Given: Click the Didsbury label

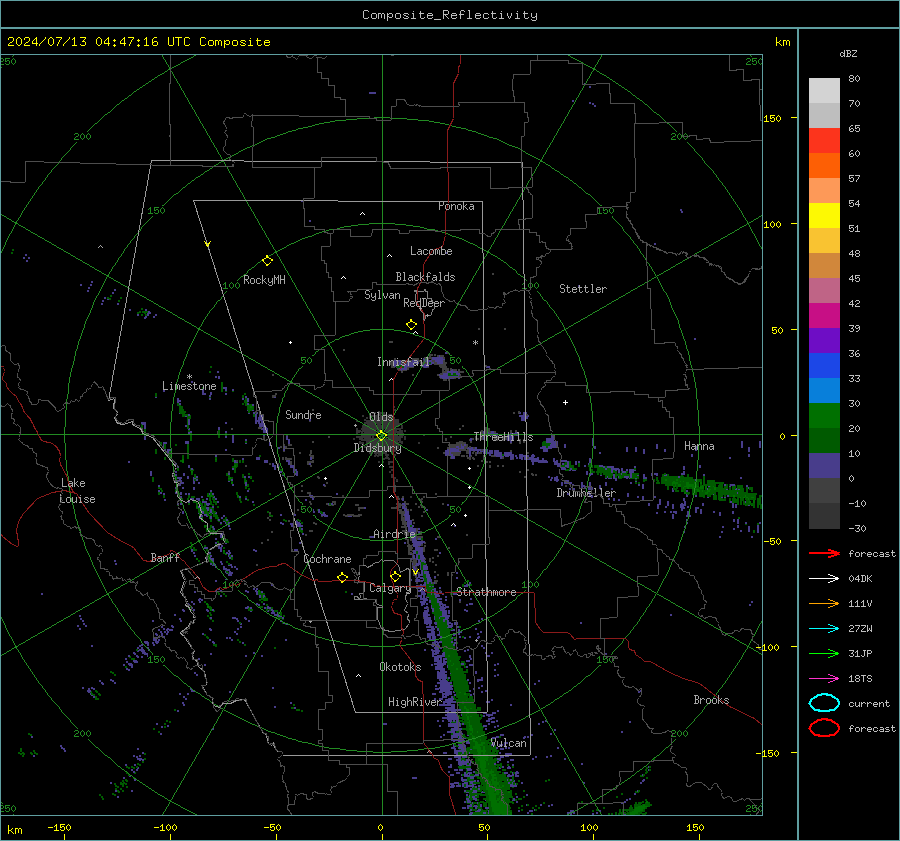Looking at the screenshot, I should [x=377, y=448].
